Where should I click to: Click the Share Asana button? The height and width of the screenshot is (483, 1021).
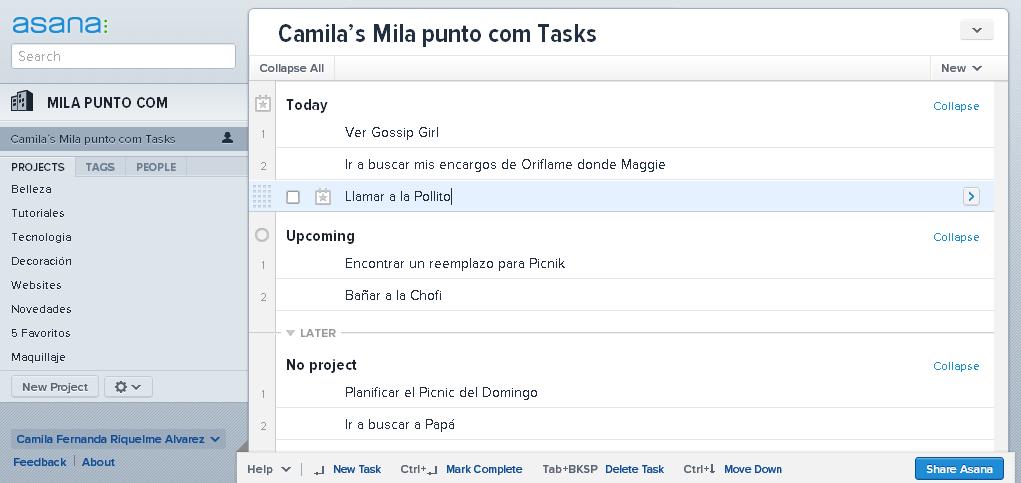958,469
